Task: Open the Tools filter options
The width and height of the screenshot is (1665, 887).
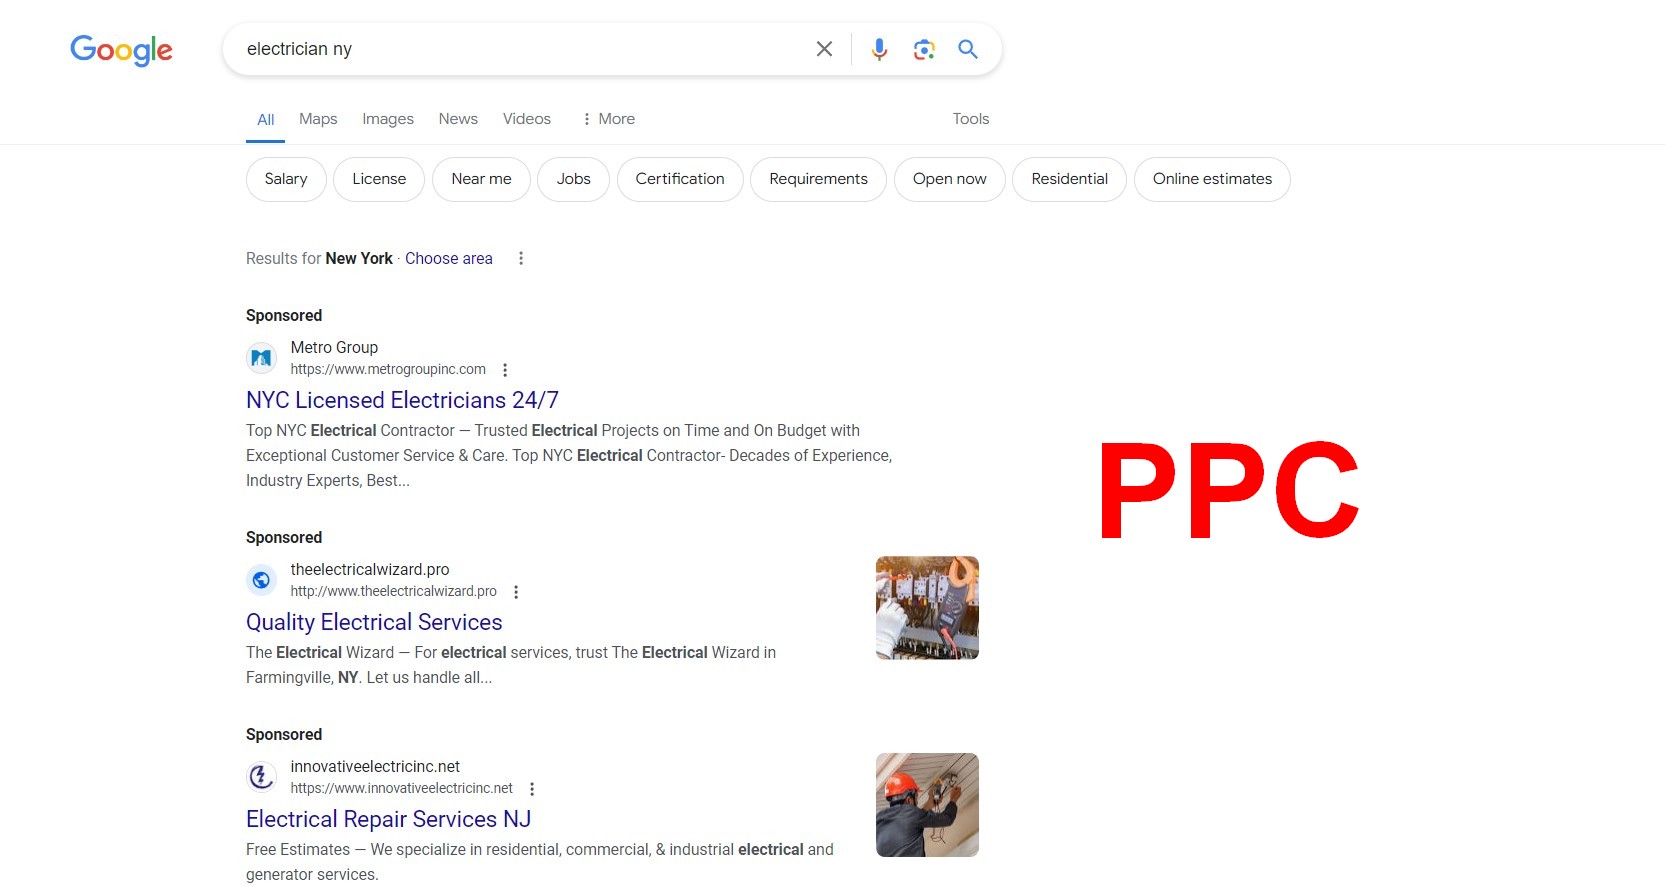Action: [970, 119]
